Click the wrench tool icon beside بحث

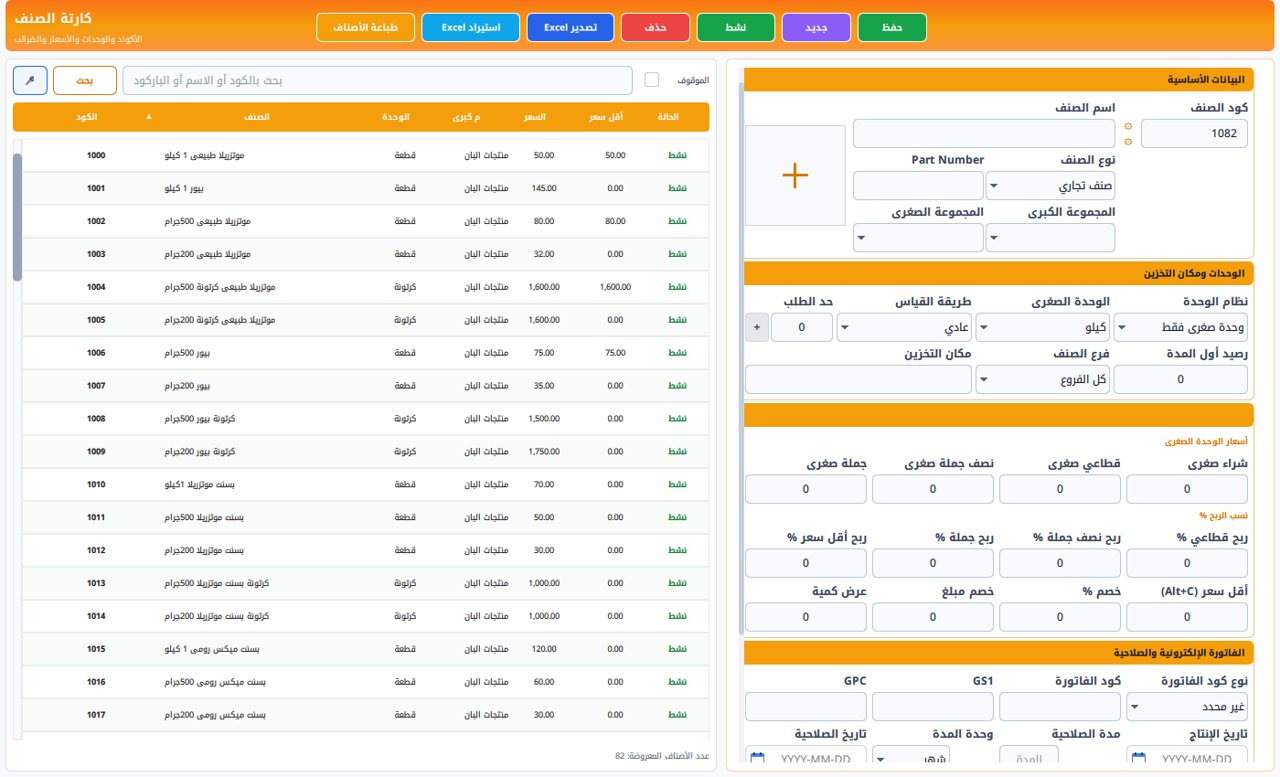pos(31,81)
